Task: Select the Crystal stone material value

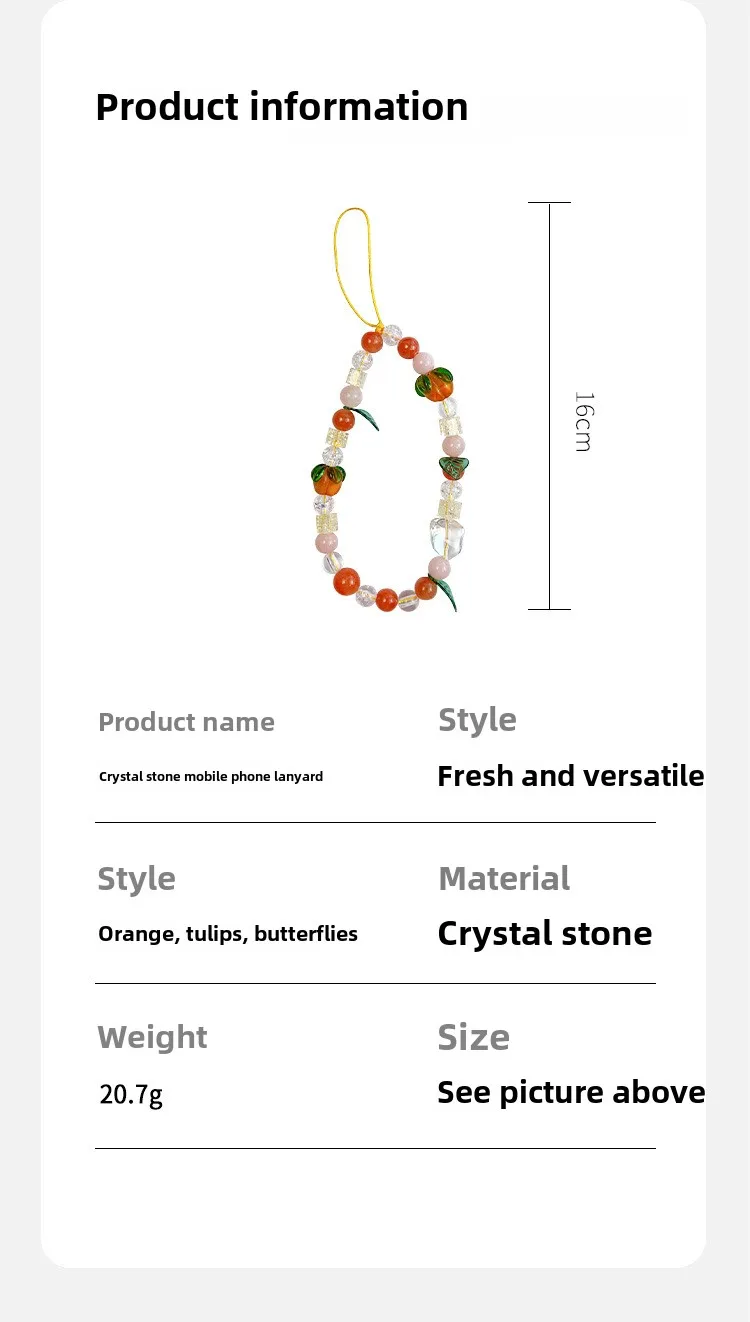Action: point(545,933)
